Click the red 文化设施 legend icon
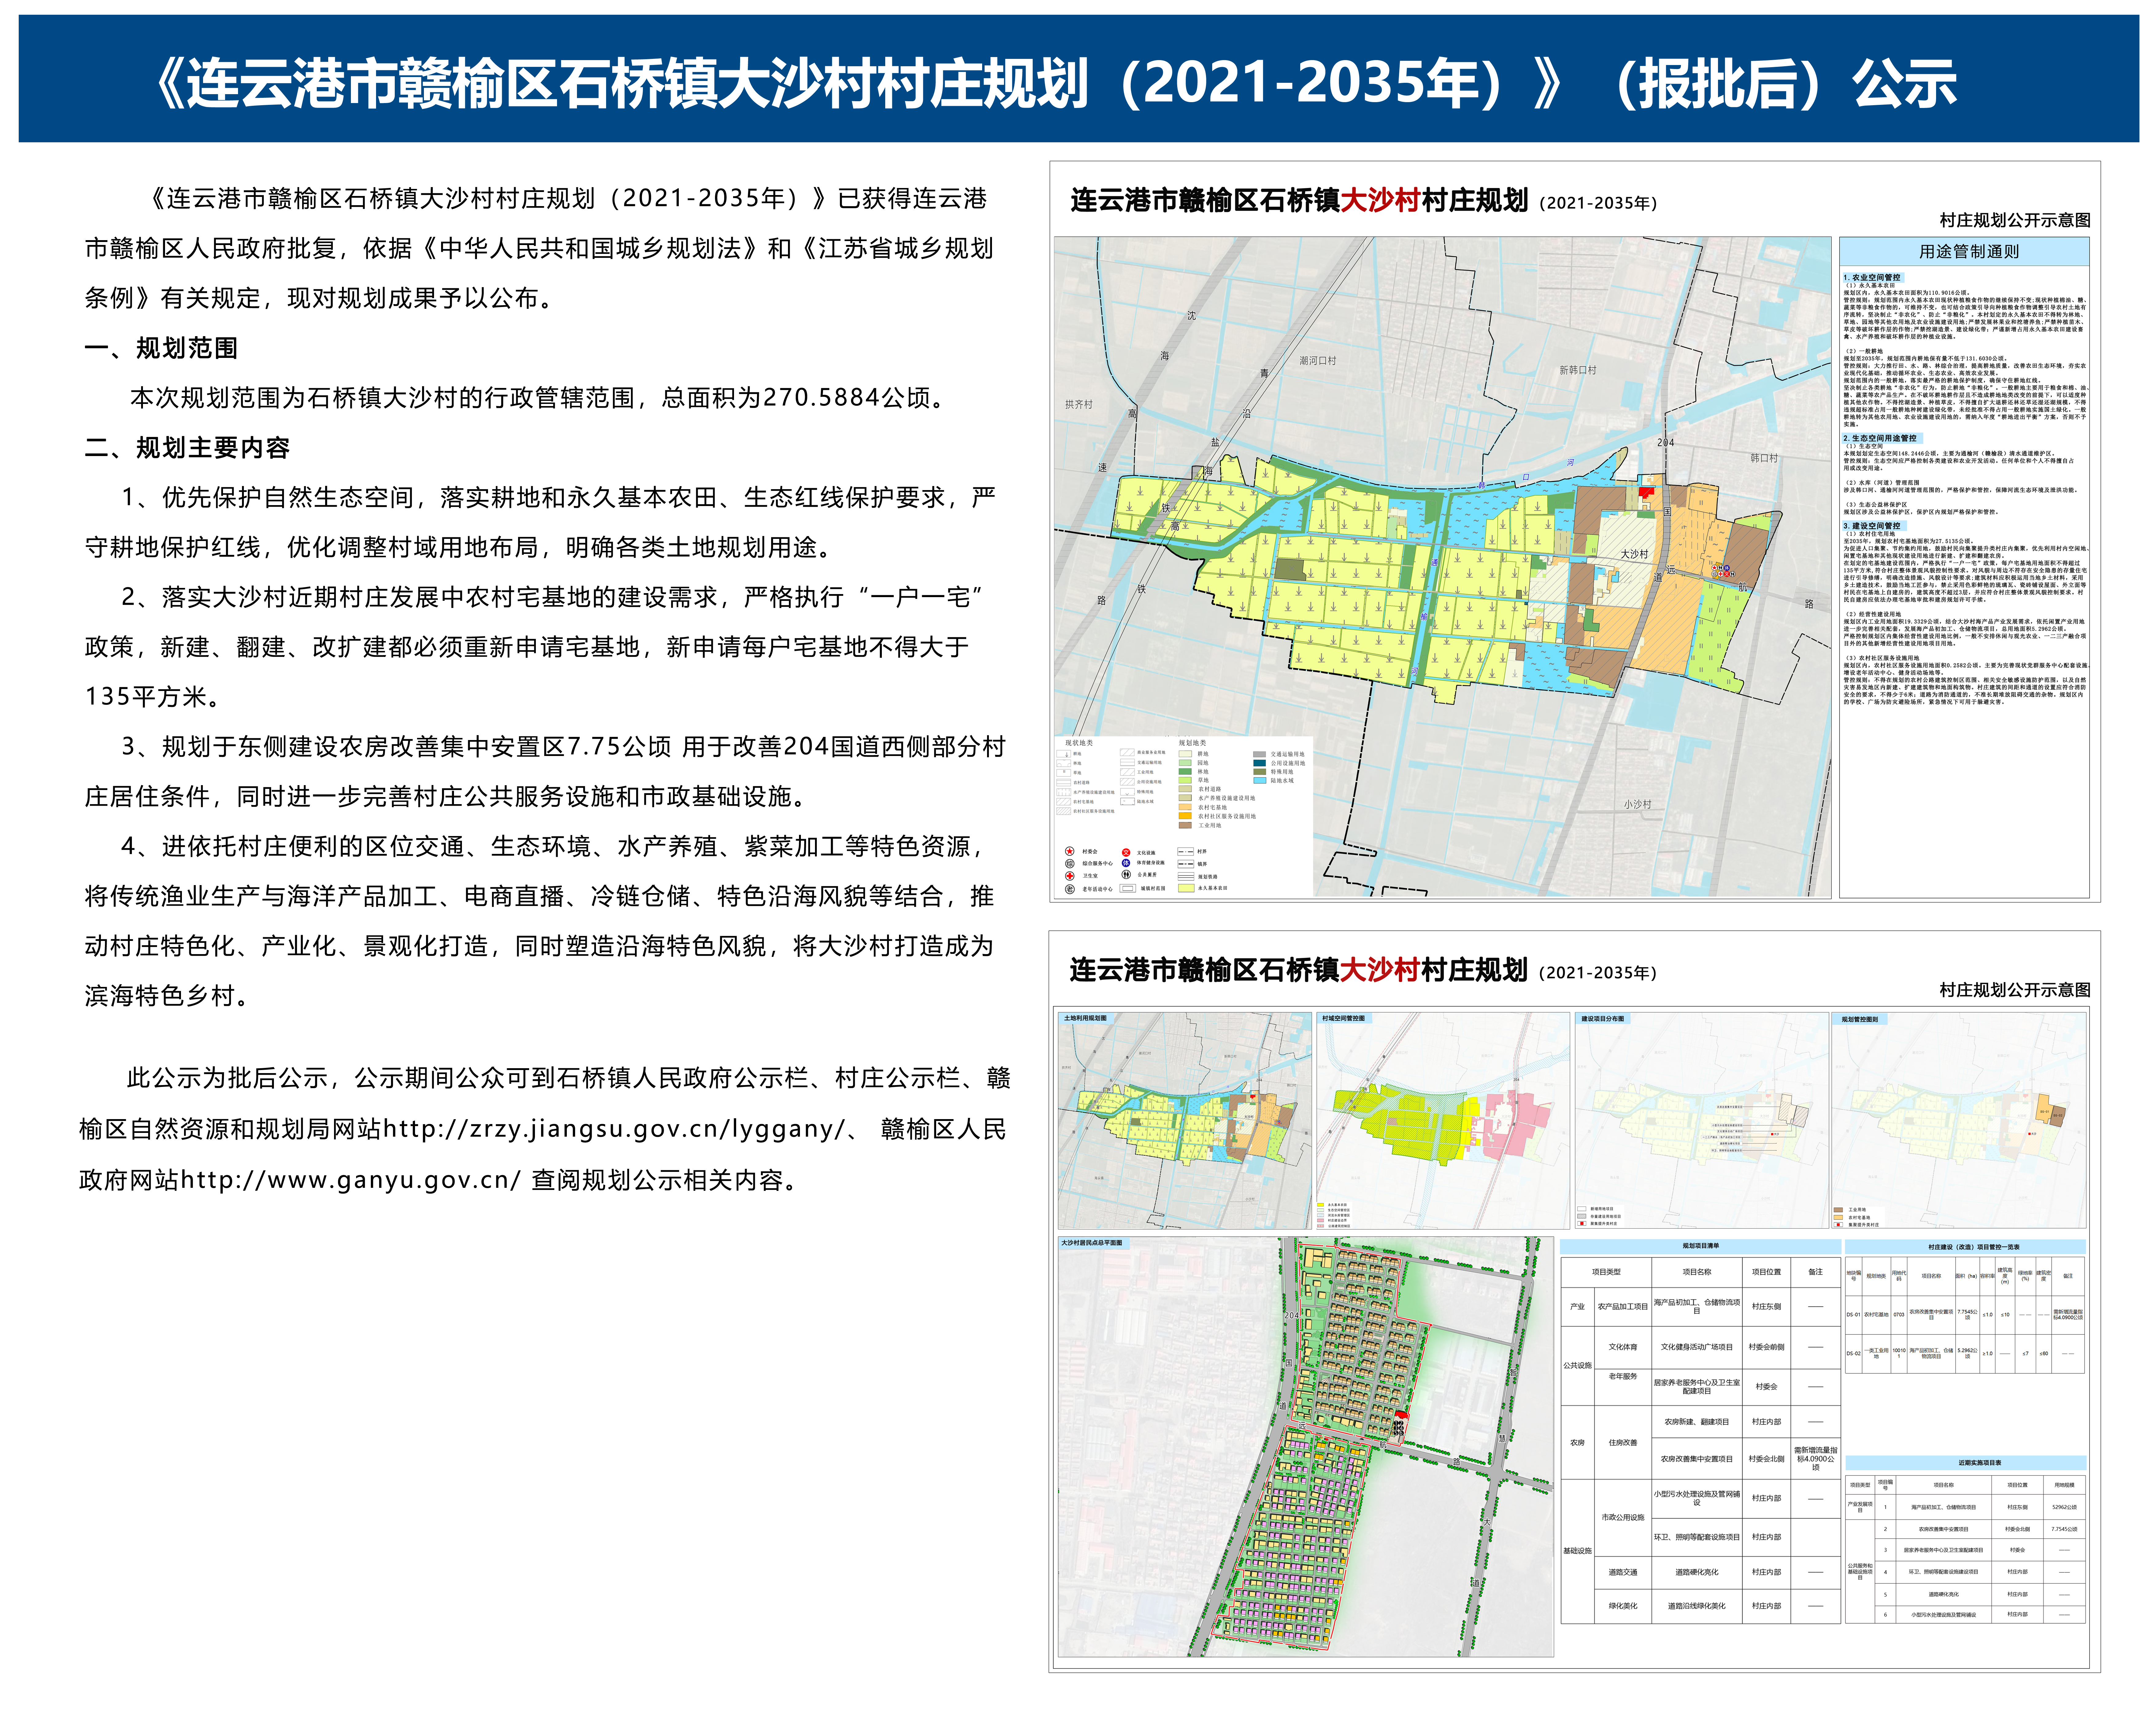Viewport: 2156px width, 1715px height. (1126, 853)
